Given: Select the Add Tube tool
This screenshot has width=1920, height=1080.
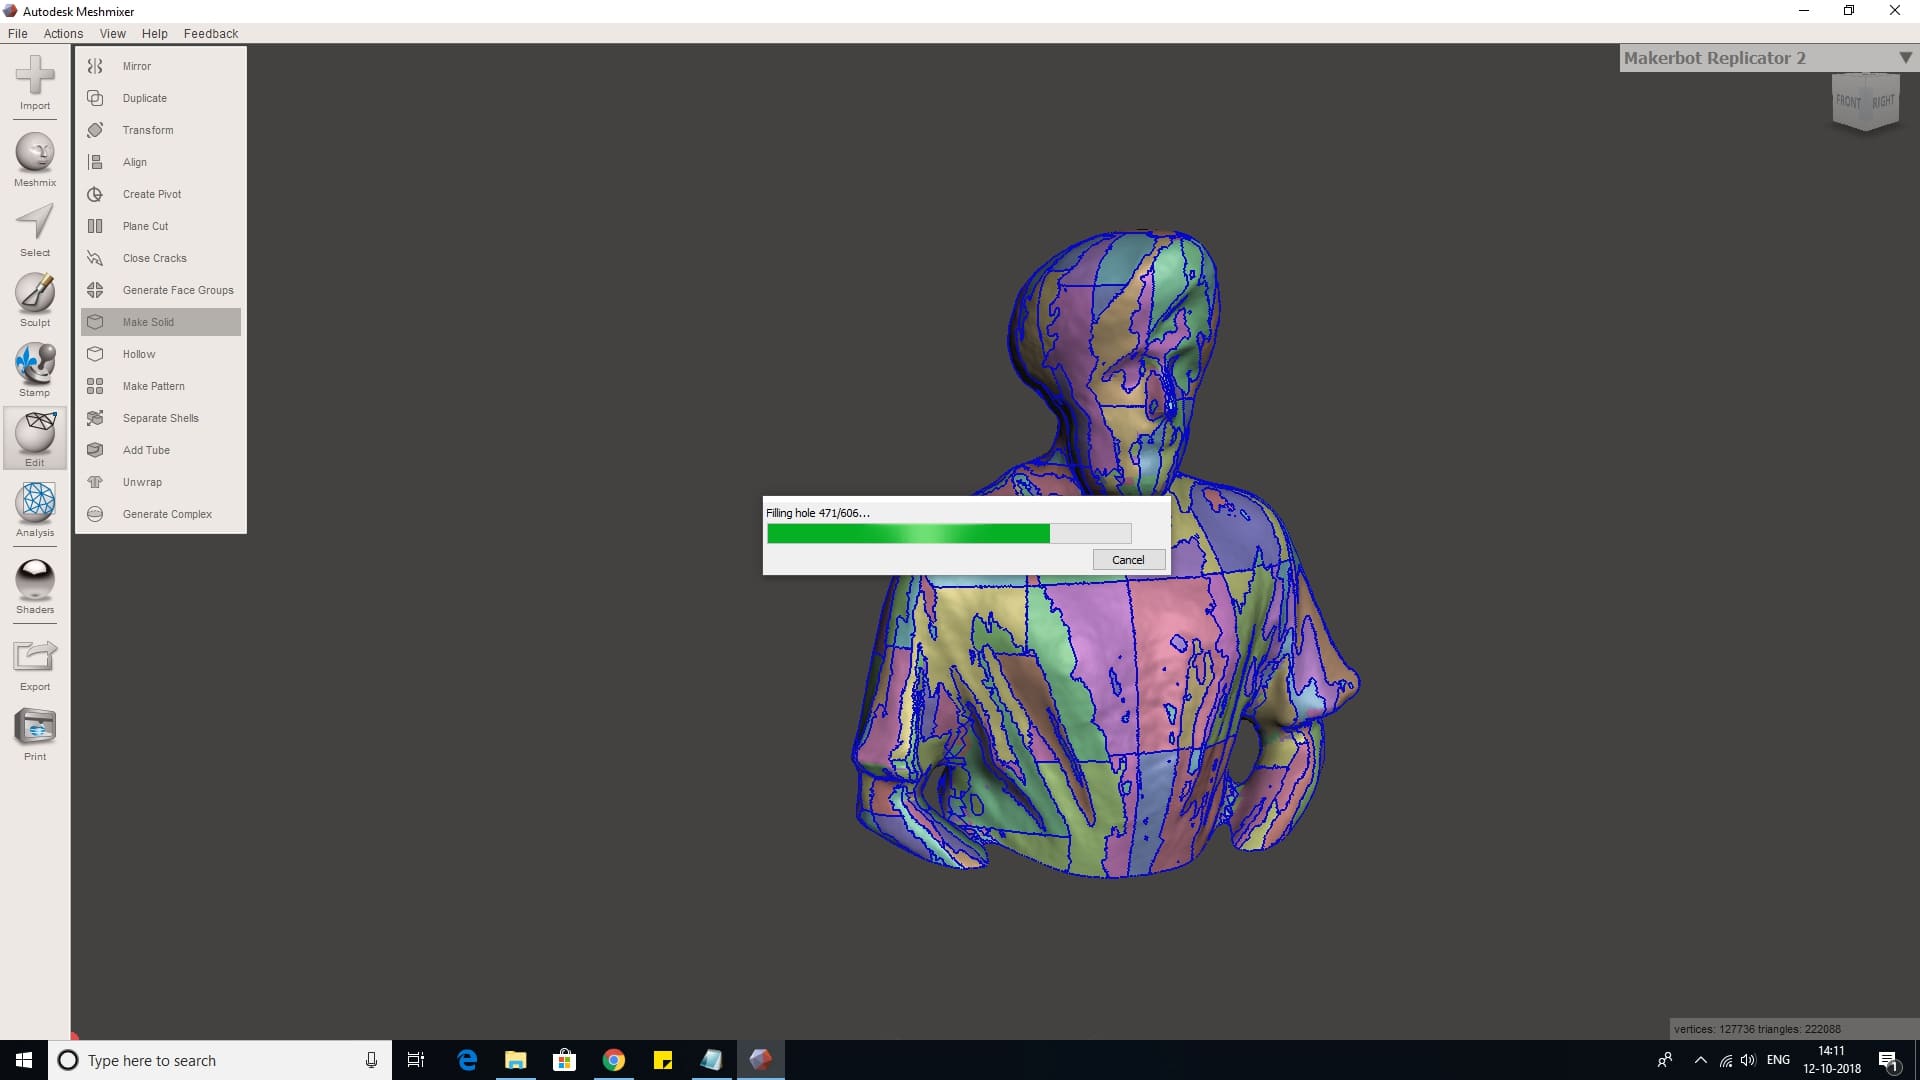Looking at the screenshot, I should point(161,450).
